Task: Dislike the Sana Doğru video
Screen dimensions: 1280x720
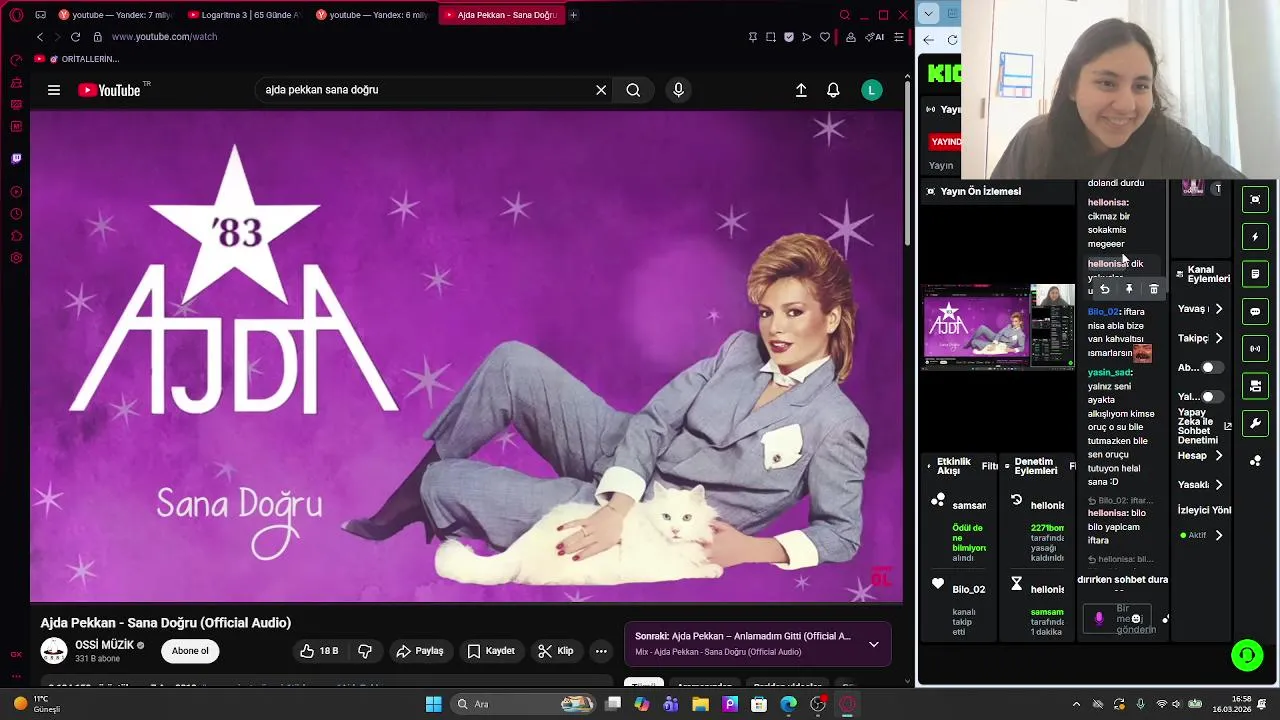Action: tap(365, 651)
